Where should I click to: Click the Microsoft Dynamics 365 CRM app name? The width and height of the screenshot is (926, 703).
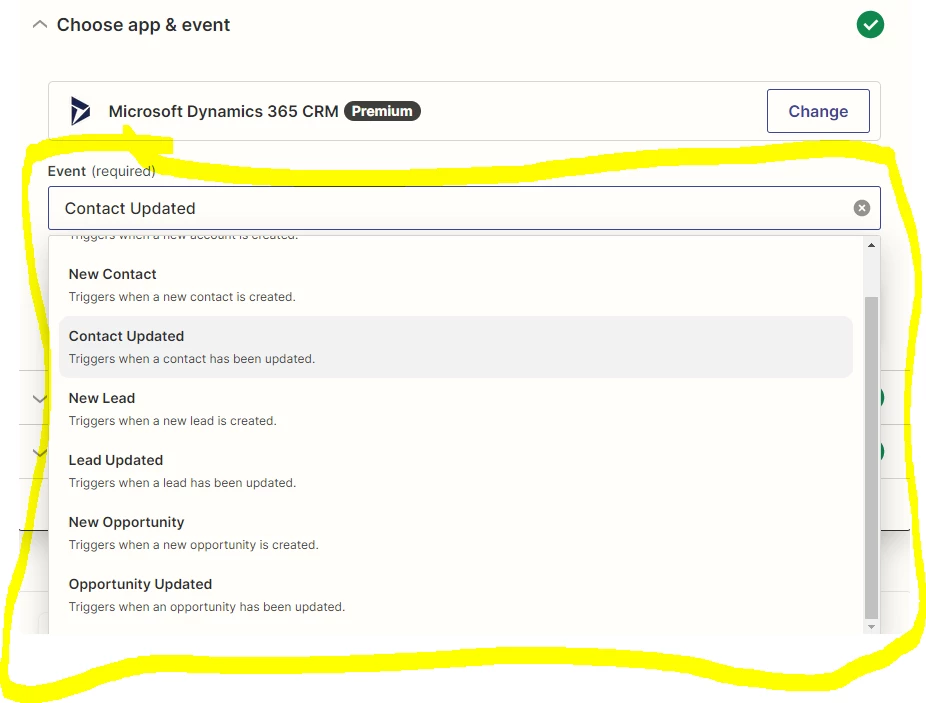coord(223,111)
